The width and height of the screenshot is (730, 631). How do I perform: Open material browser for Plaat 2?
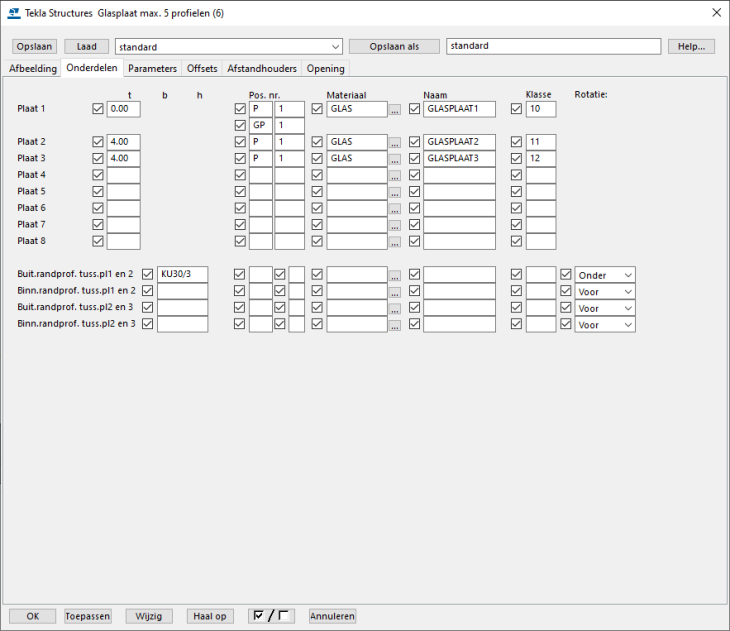coord(395,143)
